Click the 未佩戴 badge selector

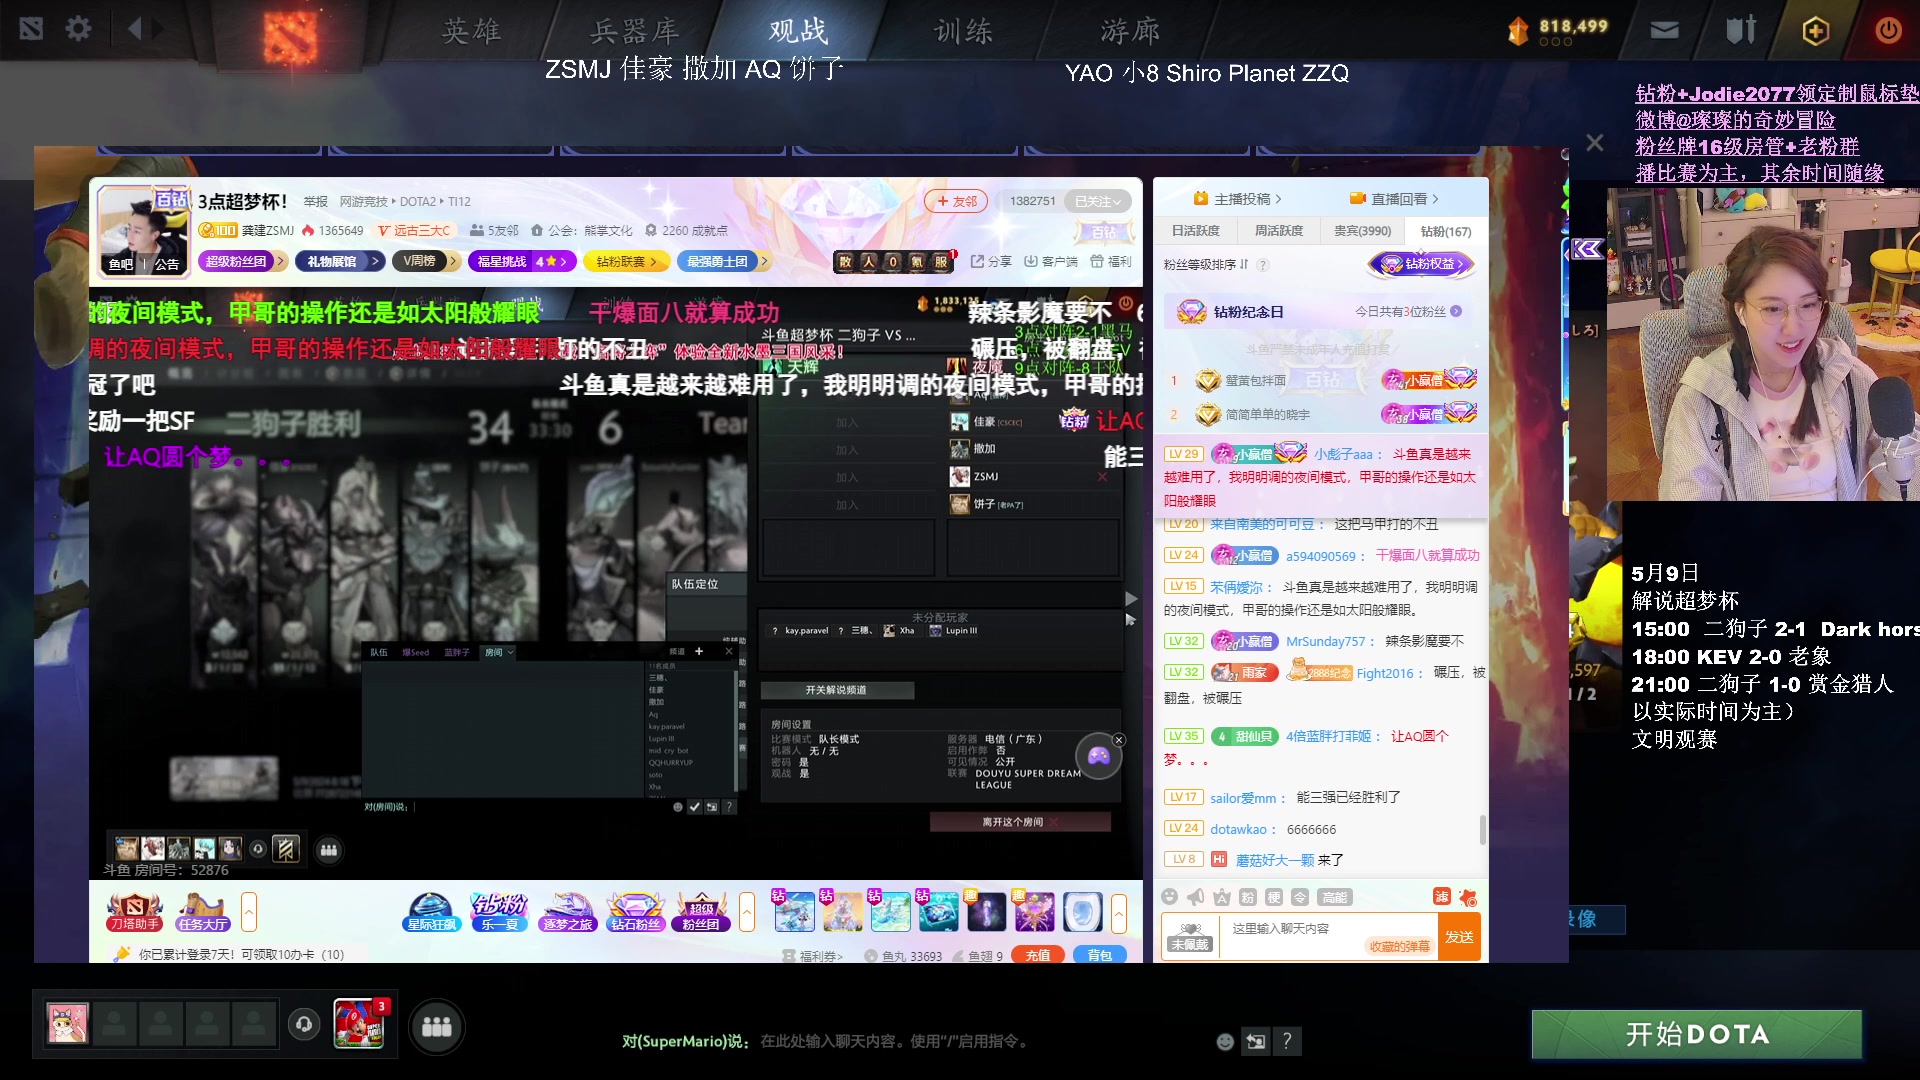tap(1190, 937)
